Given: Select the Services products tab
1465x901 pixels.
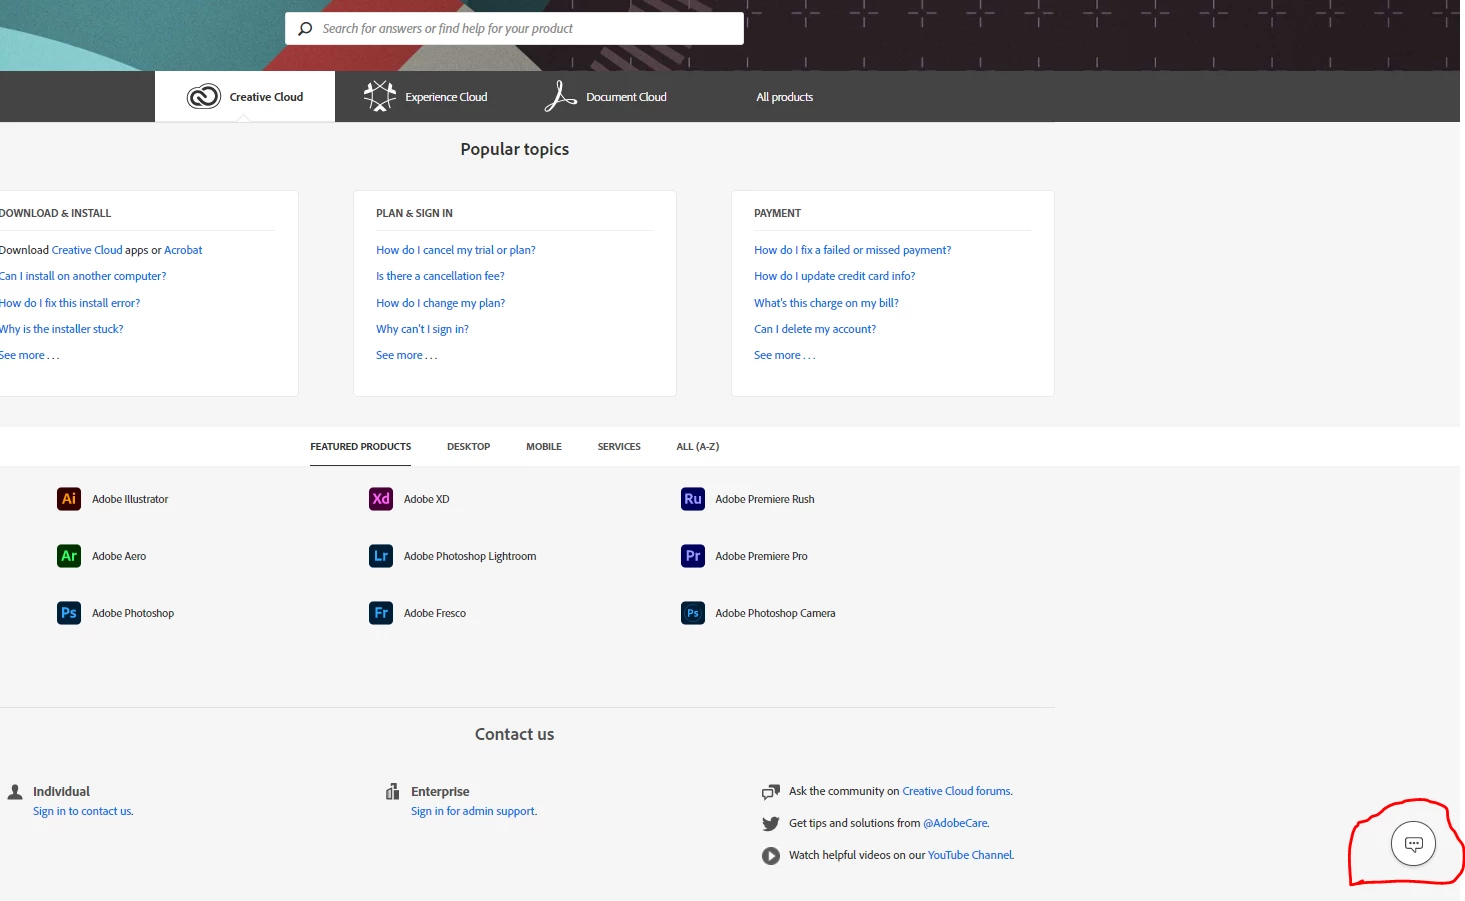Looking at the screenshot, I should coord(619,447).
